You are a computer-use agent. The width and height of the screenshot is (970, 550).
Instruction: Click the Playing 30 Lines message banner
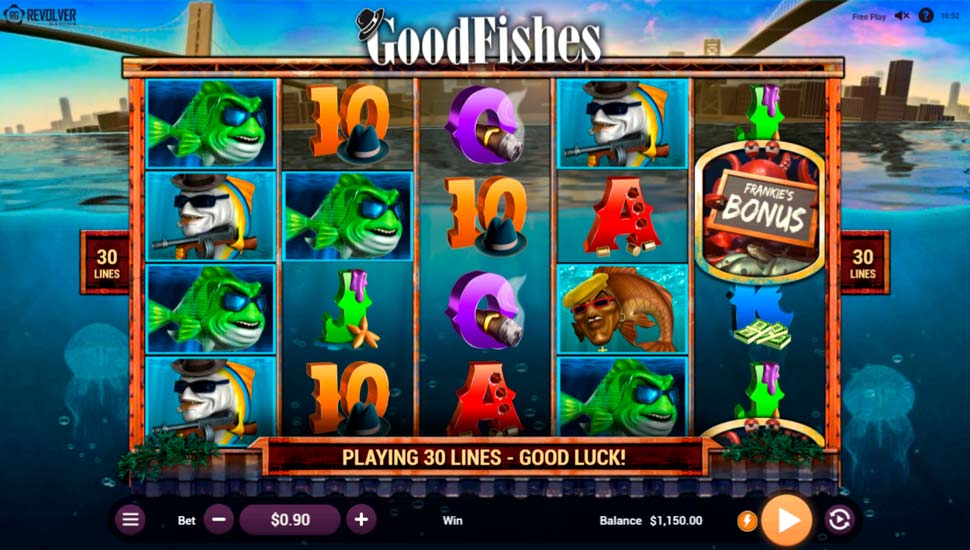coord(484,457)
